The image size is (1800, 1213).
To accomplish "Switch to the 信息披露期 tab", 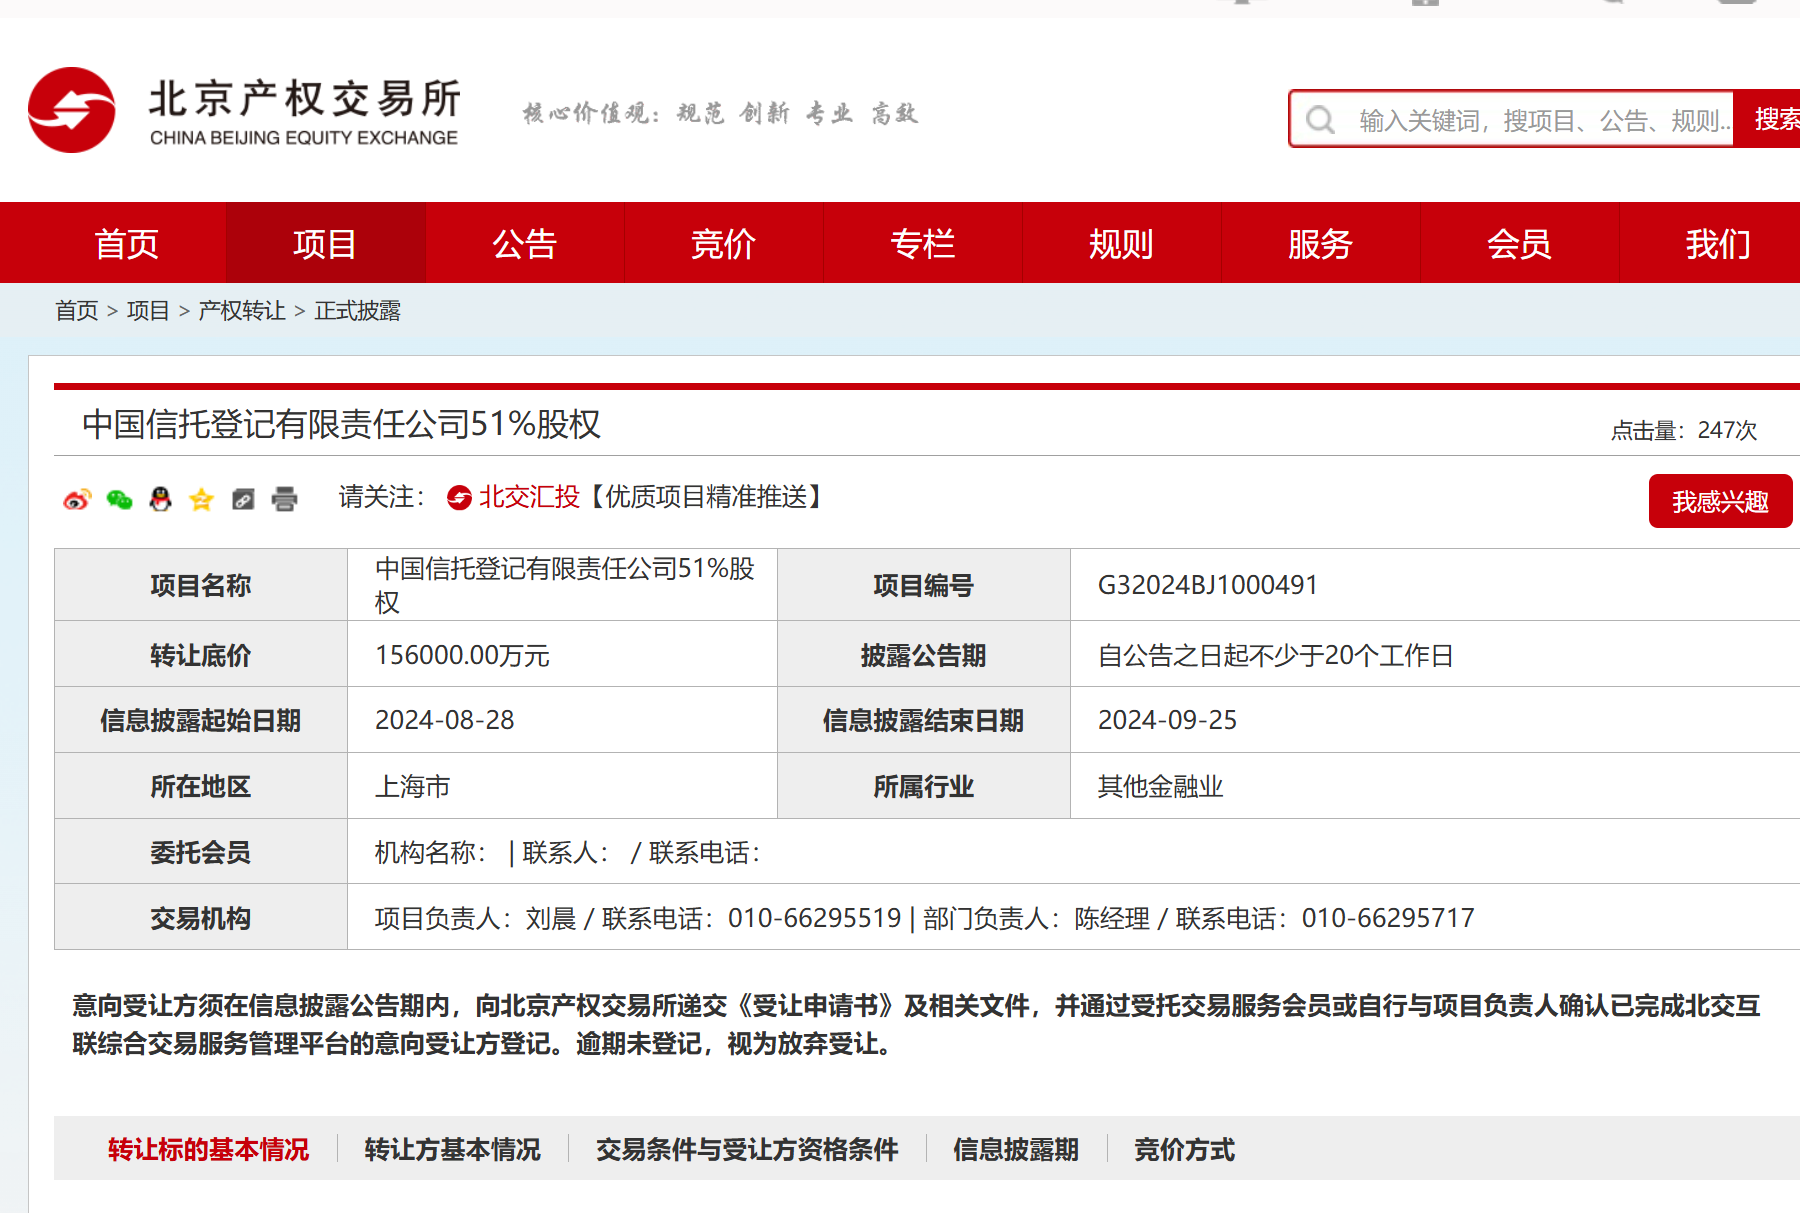I will click(1015, 1150).
